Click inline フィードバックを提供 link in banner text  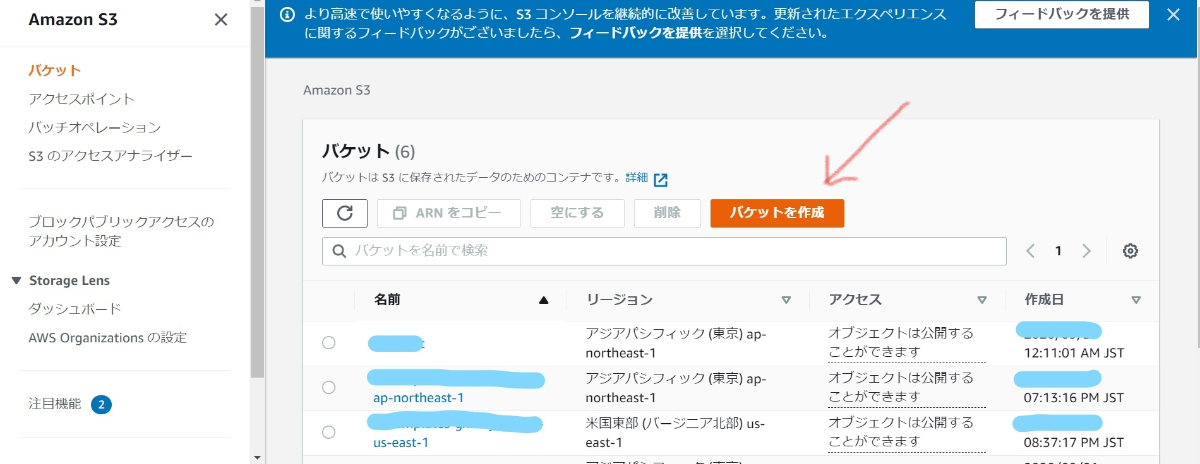(x=634, y=33)
